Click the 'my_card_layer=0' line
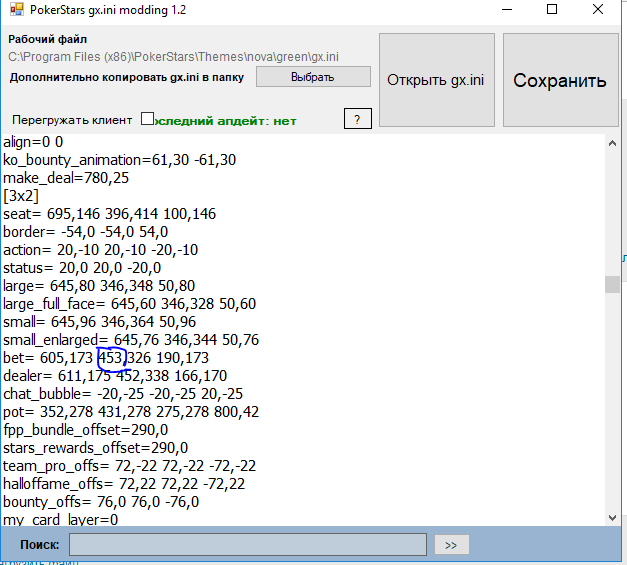 [x=61, y=519]
